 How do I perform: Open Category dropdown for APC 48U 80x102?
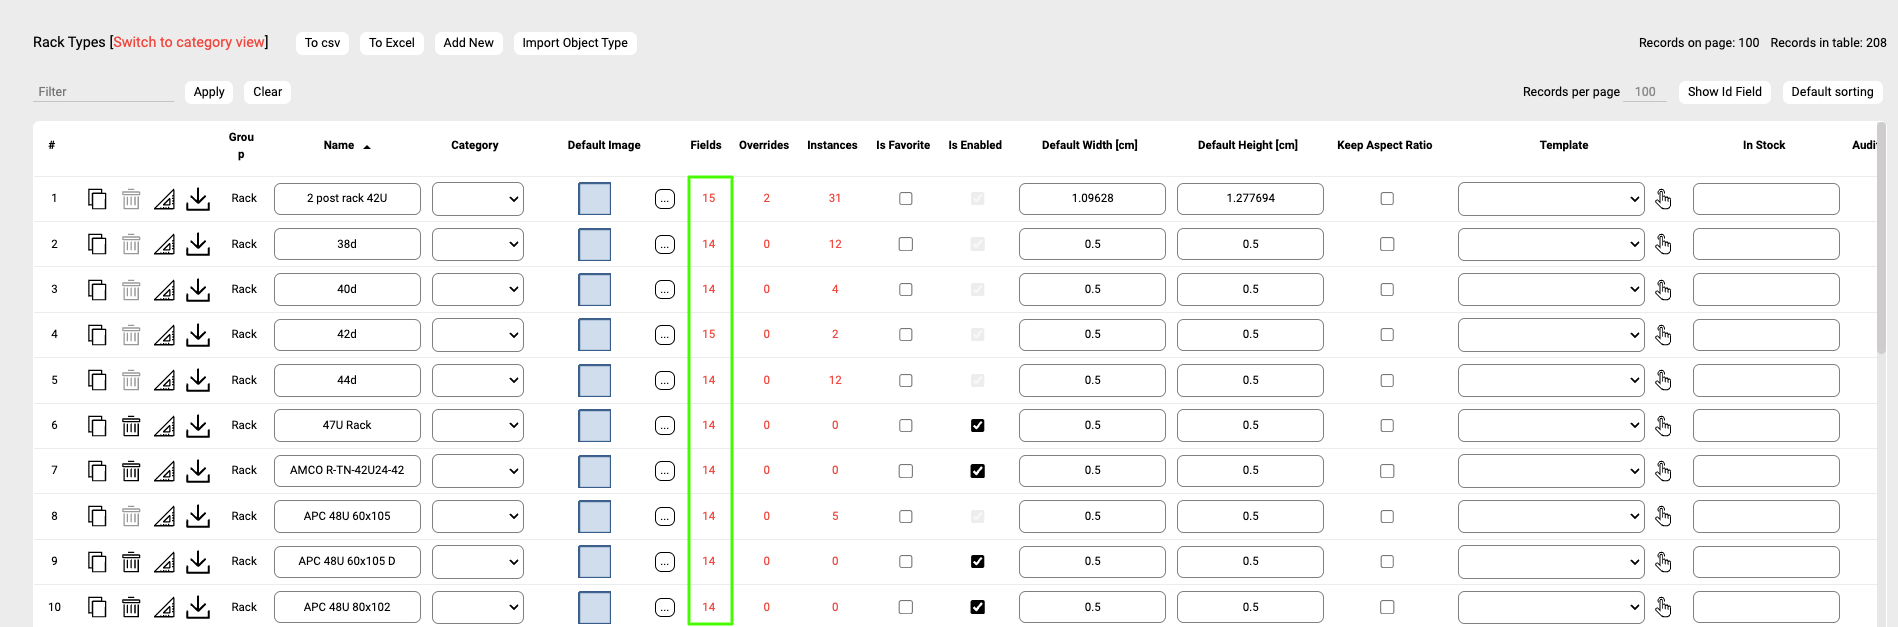click(x=478, y=607)
